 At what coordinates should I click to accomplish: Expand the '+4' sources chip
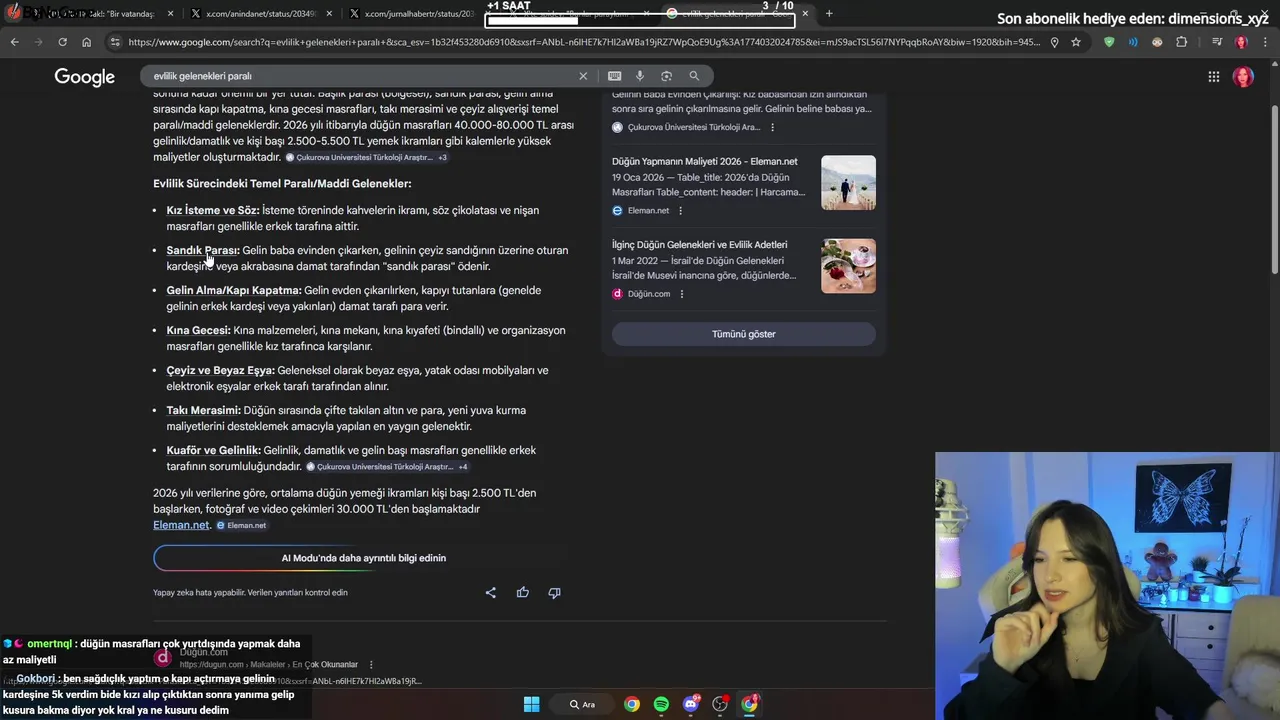coord(463,467)
